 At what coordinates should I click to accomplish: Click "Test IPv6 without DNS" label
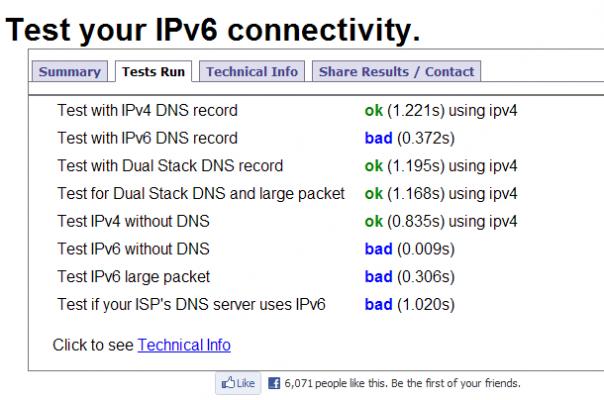coord(133,248)
